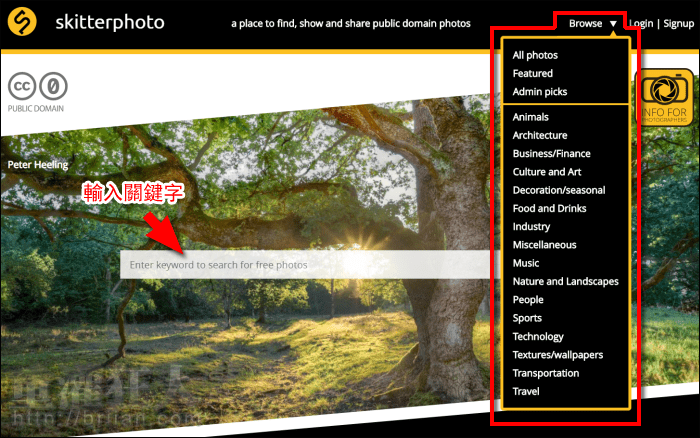Open the Login link
The height and width of the screenshot is (438, 700).
click(641, 23)
